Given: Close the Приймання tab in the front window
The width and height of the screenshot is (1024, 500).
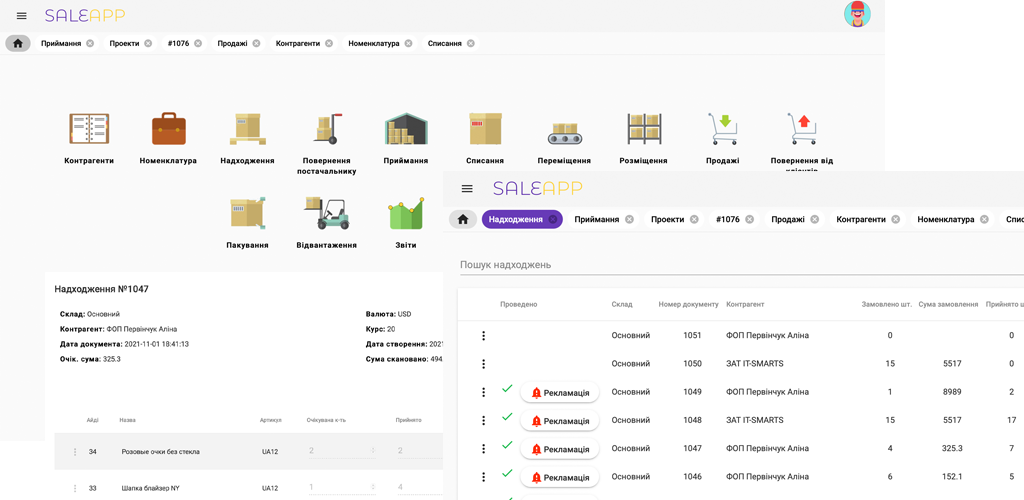Looking at the screenshot, I should coord(629,219).
